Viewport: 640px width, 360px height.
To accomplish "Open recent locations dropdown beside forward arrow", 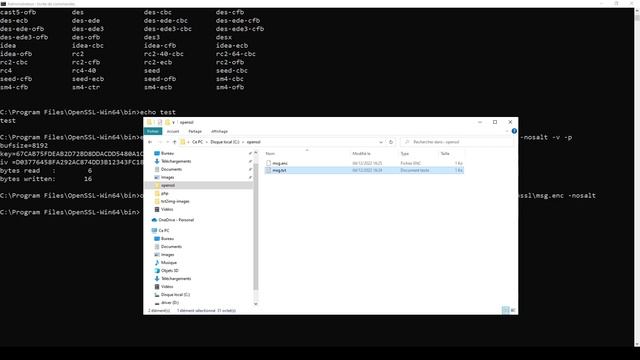I will pyautogui.click(x=167, y=142).
